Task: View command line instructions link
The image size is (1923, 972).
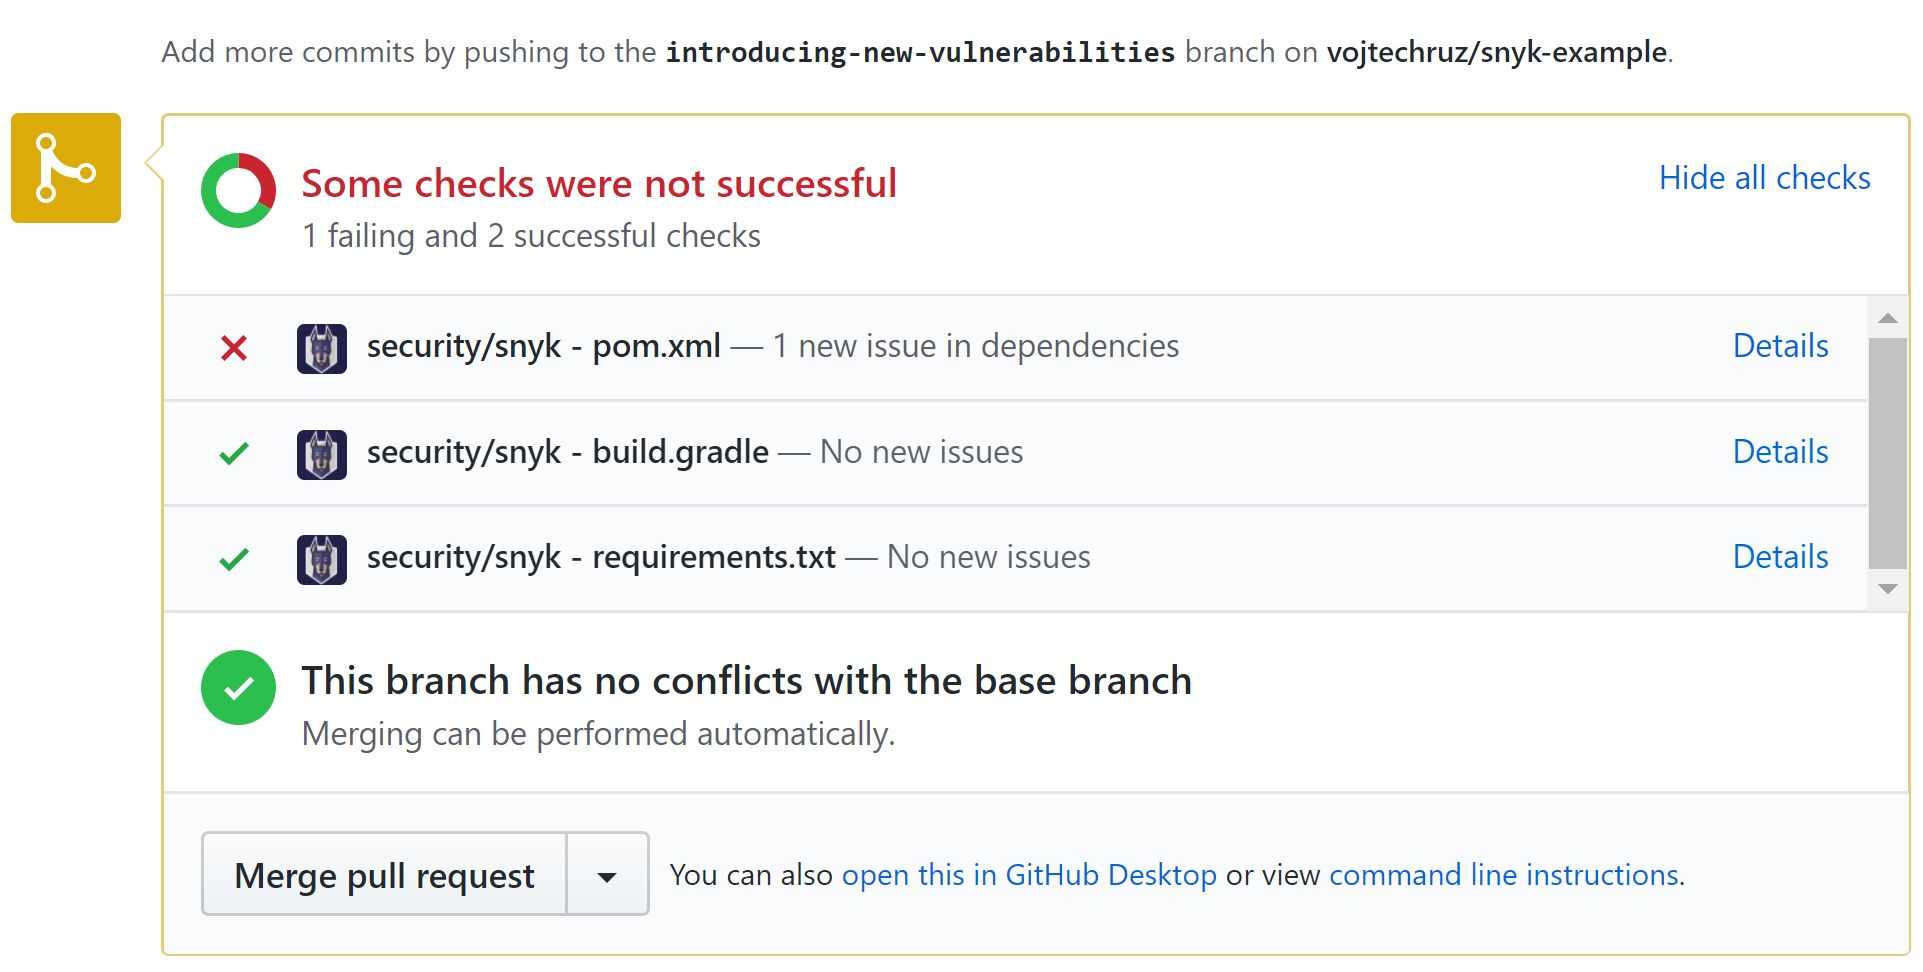Action: click(x=1503, y=876)
